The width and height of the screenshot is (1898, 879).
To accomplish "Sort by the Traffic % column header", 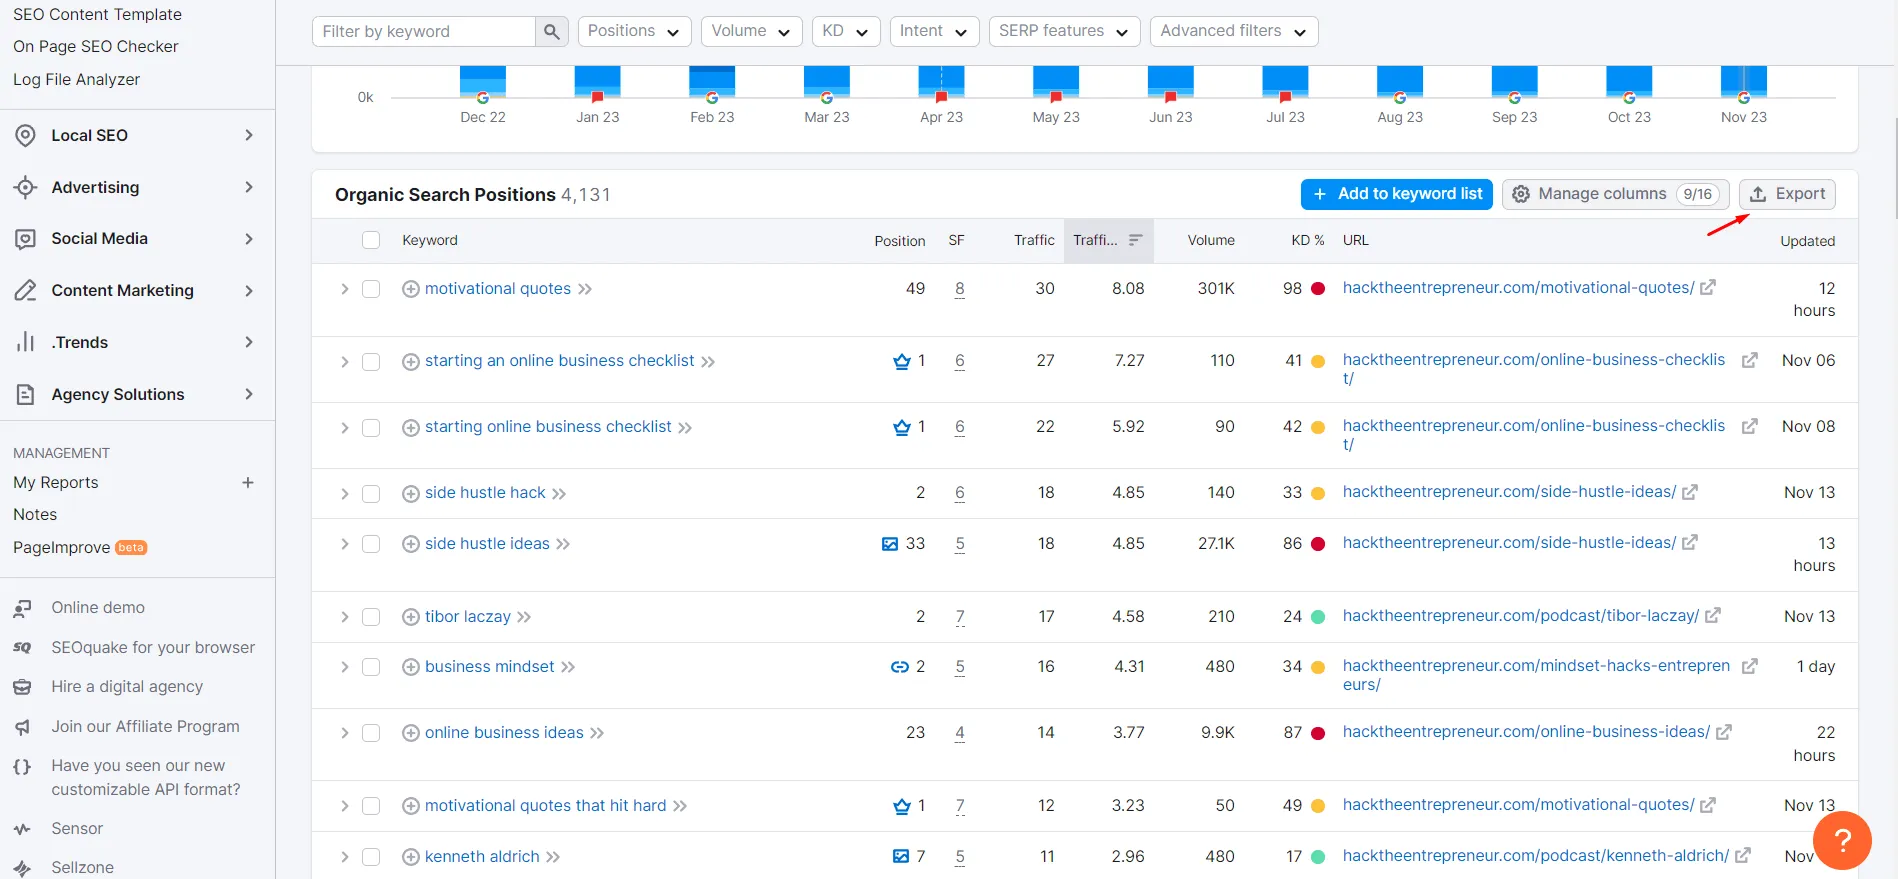I will 1108,240.
